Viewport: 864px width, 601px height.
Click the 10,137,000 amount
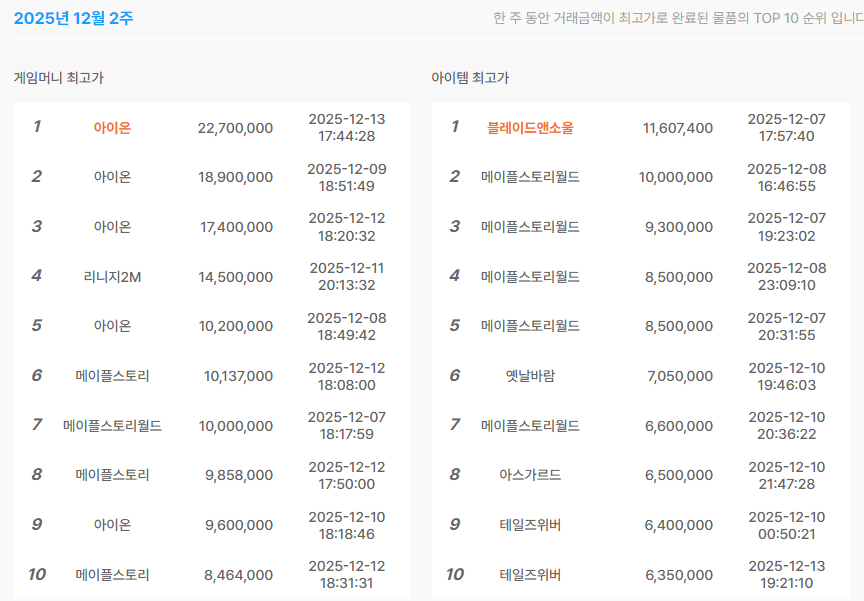(x=239, y=376)
